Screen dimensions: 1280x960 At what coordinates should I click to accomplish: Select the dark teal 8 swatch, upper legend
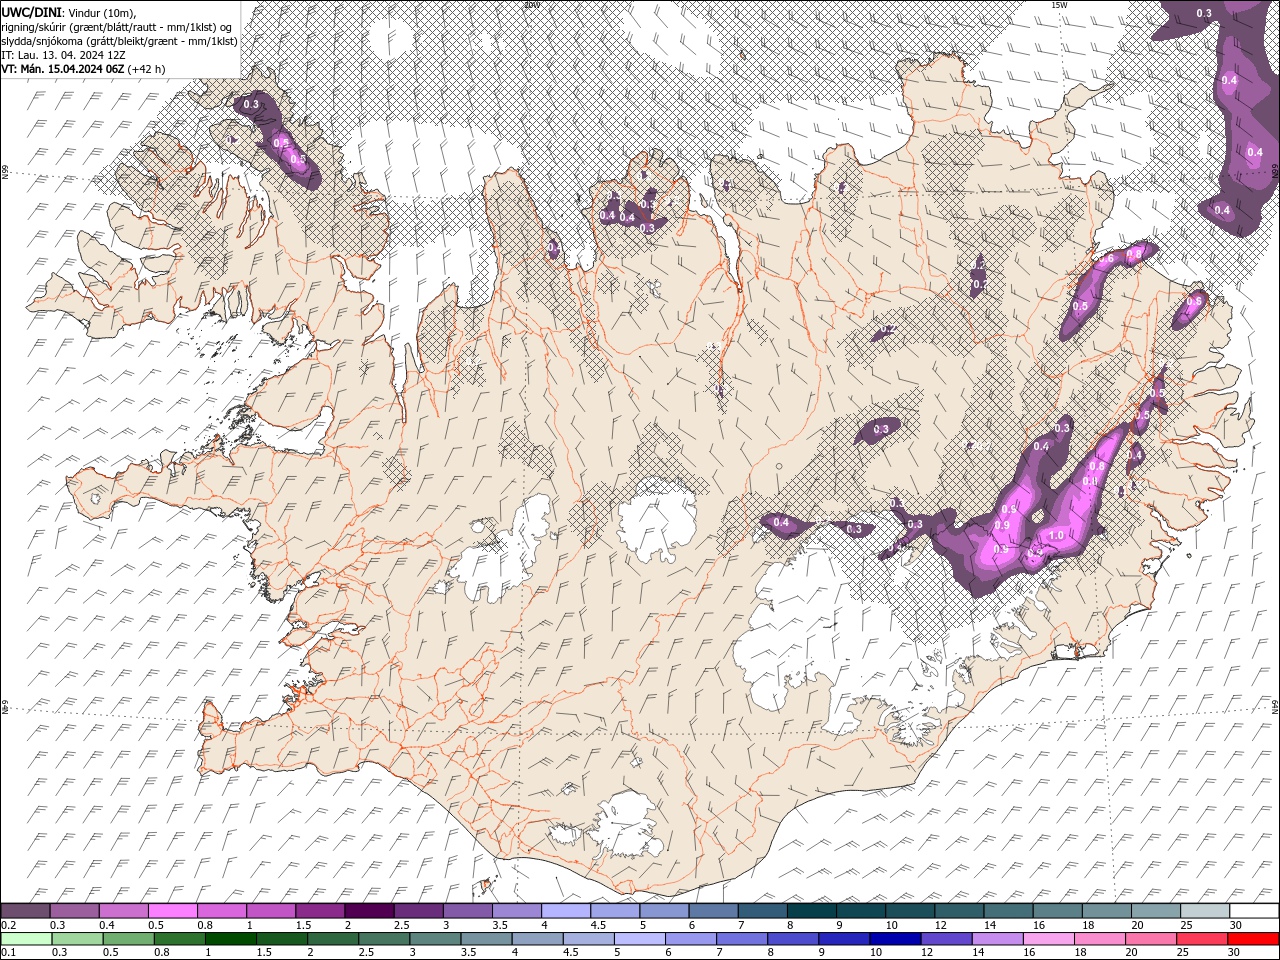pyautogui.click(x=812, y=911)
